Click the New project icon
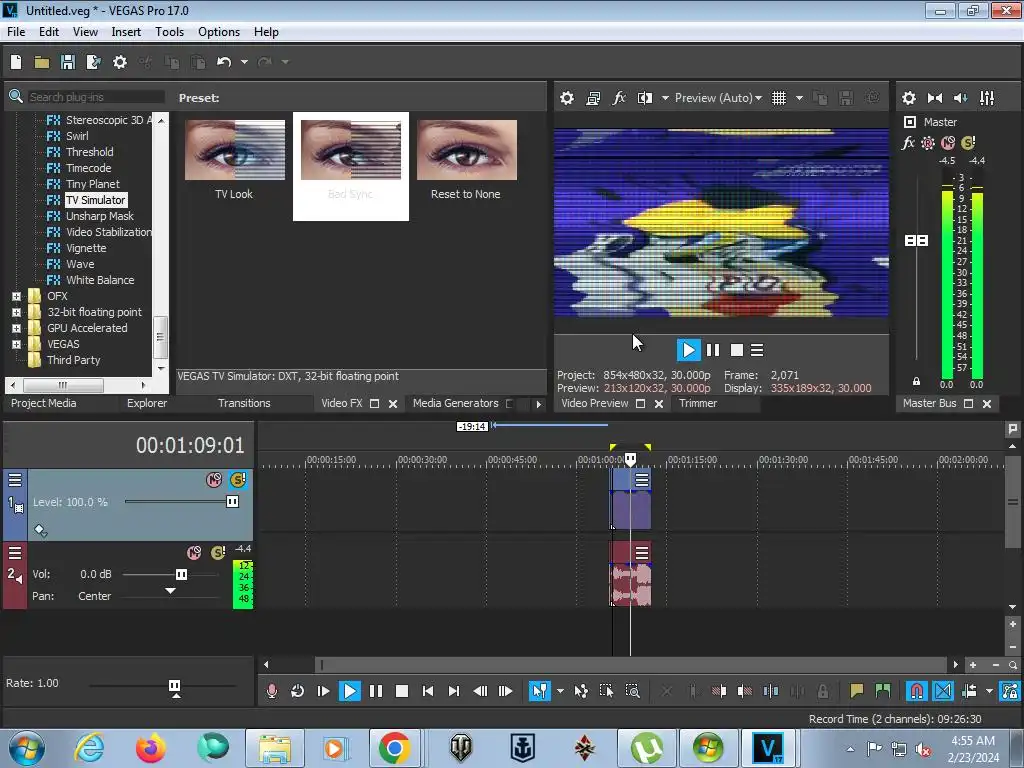The width and height of the screenshot is (1024, 768). (x=16, y=62)
